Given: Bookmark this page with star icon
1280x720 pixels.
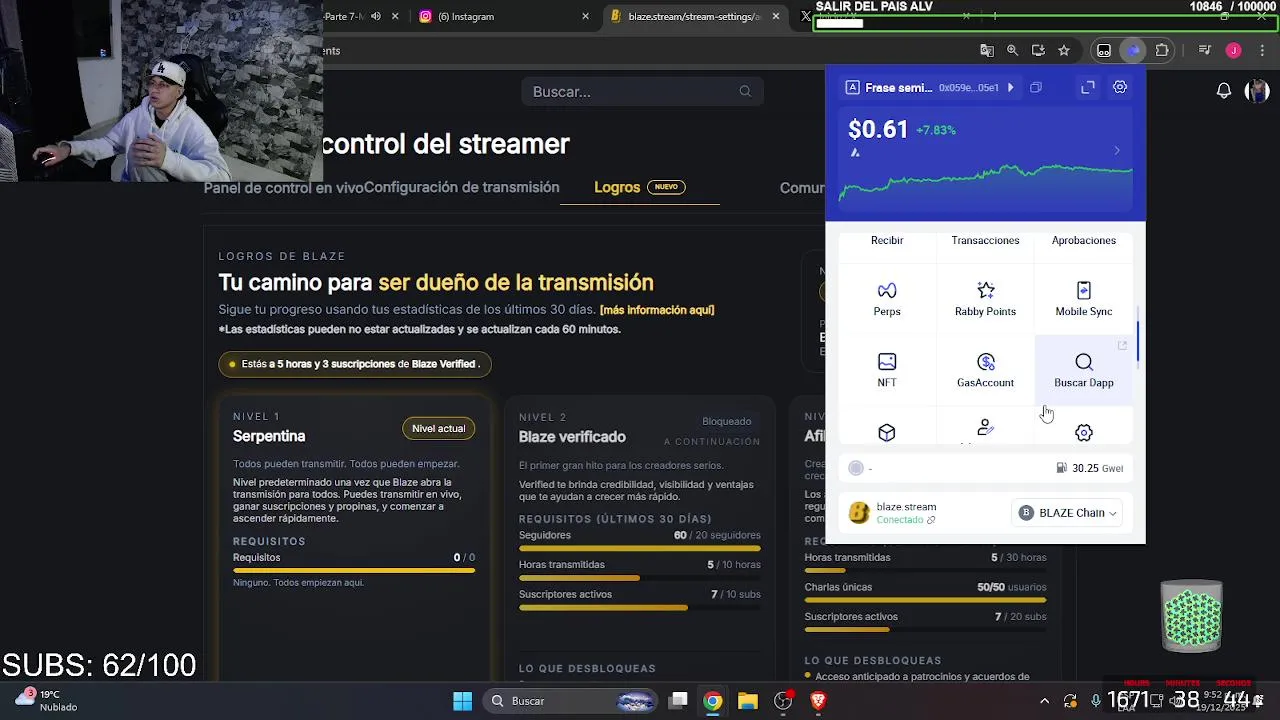Looking at the screenshot, I should click(1064, 50).
